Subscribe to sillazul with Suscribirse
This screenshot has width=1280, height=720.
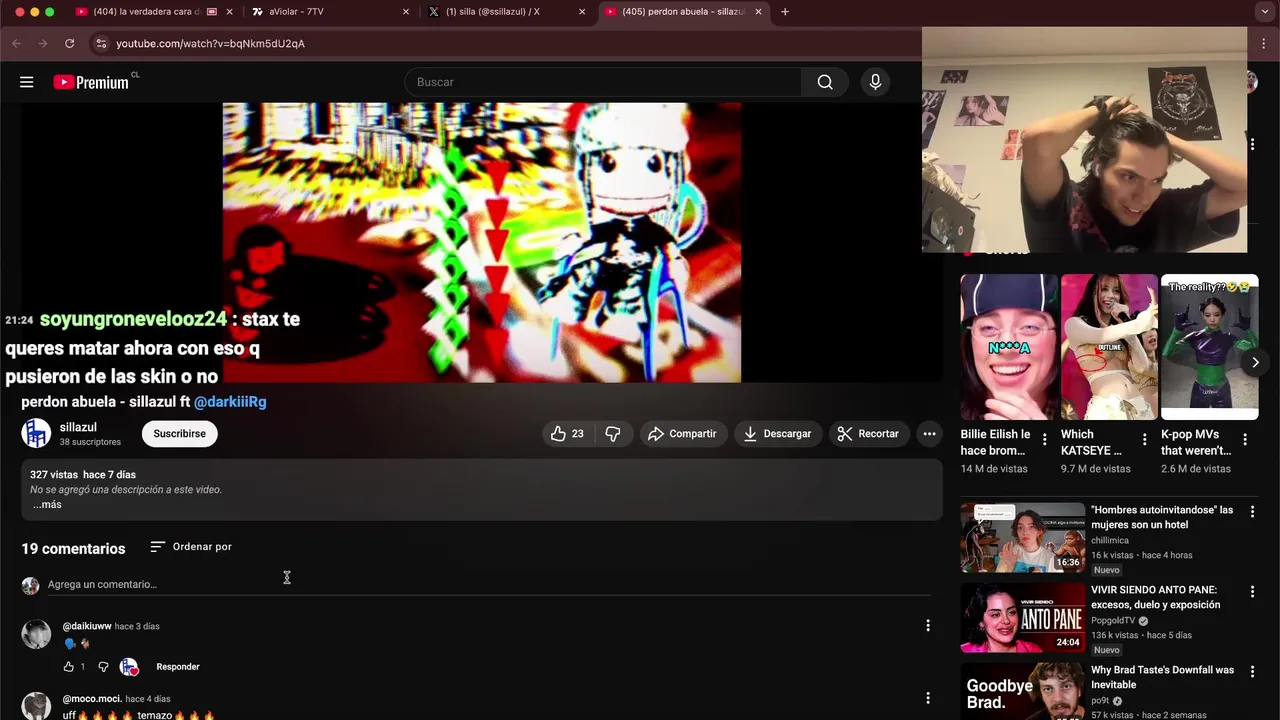[179, 434]
